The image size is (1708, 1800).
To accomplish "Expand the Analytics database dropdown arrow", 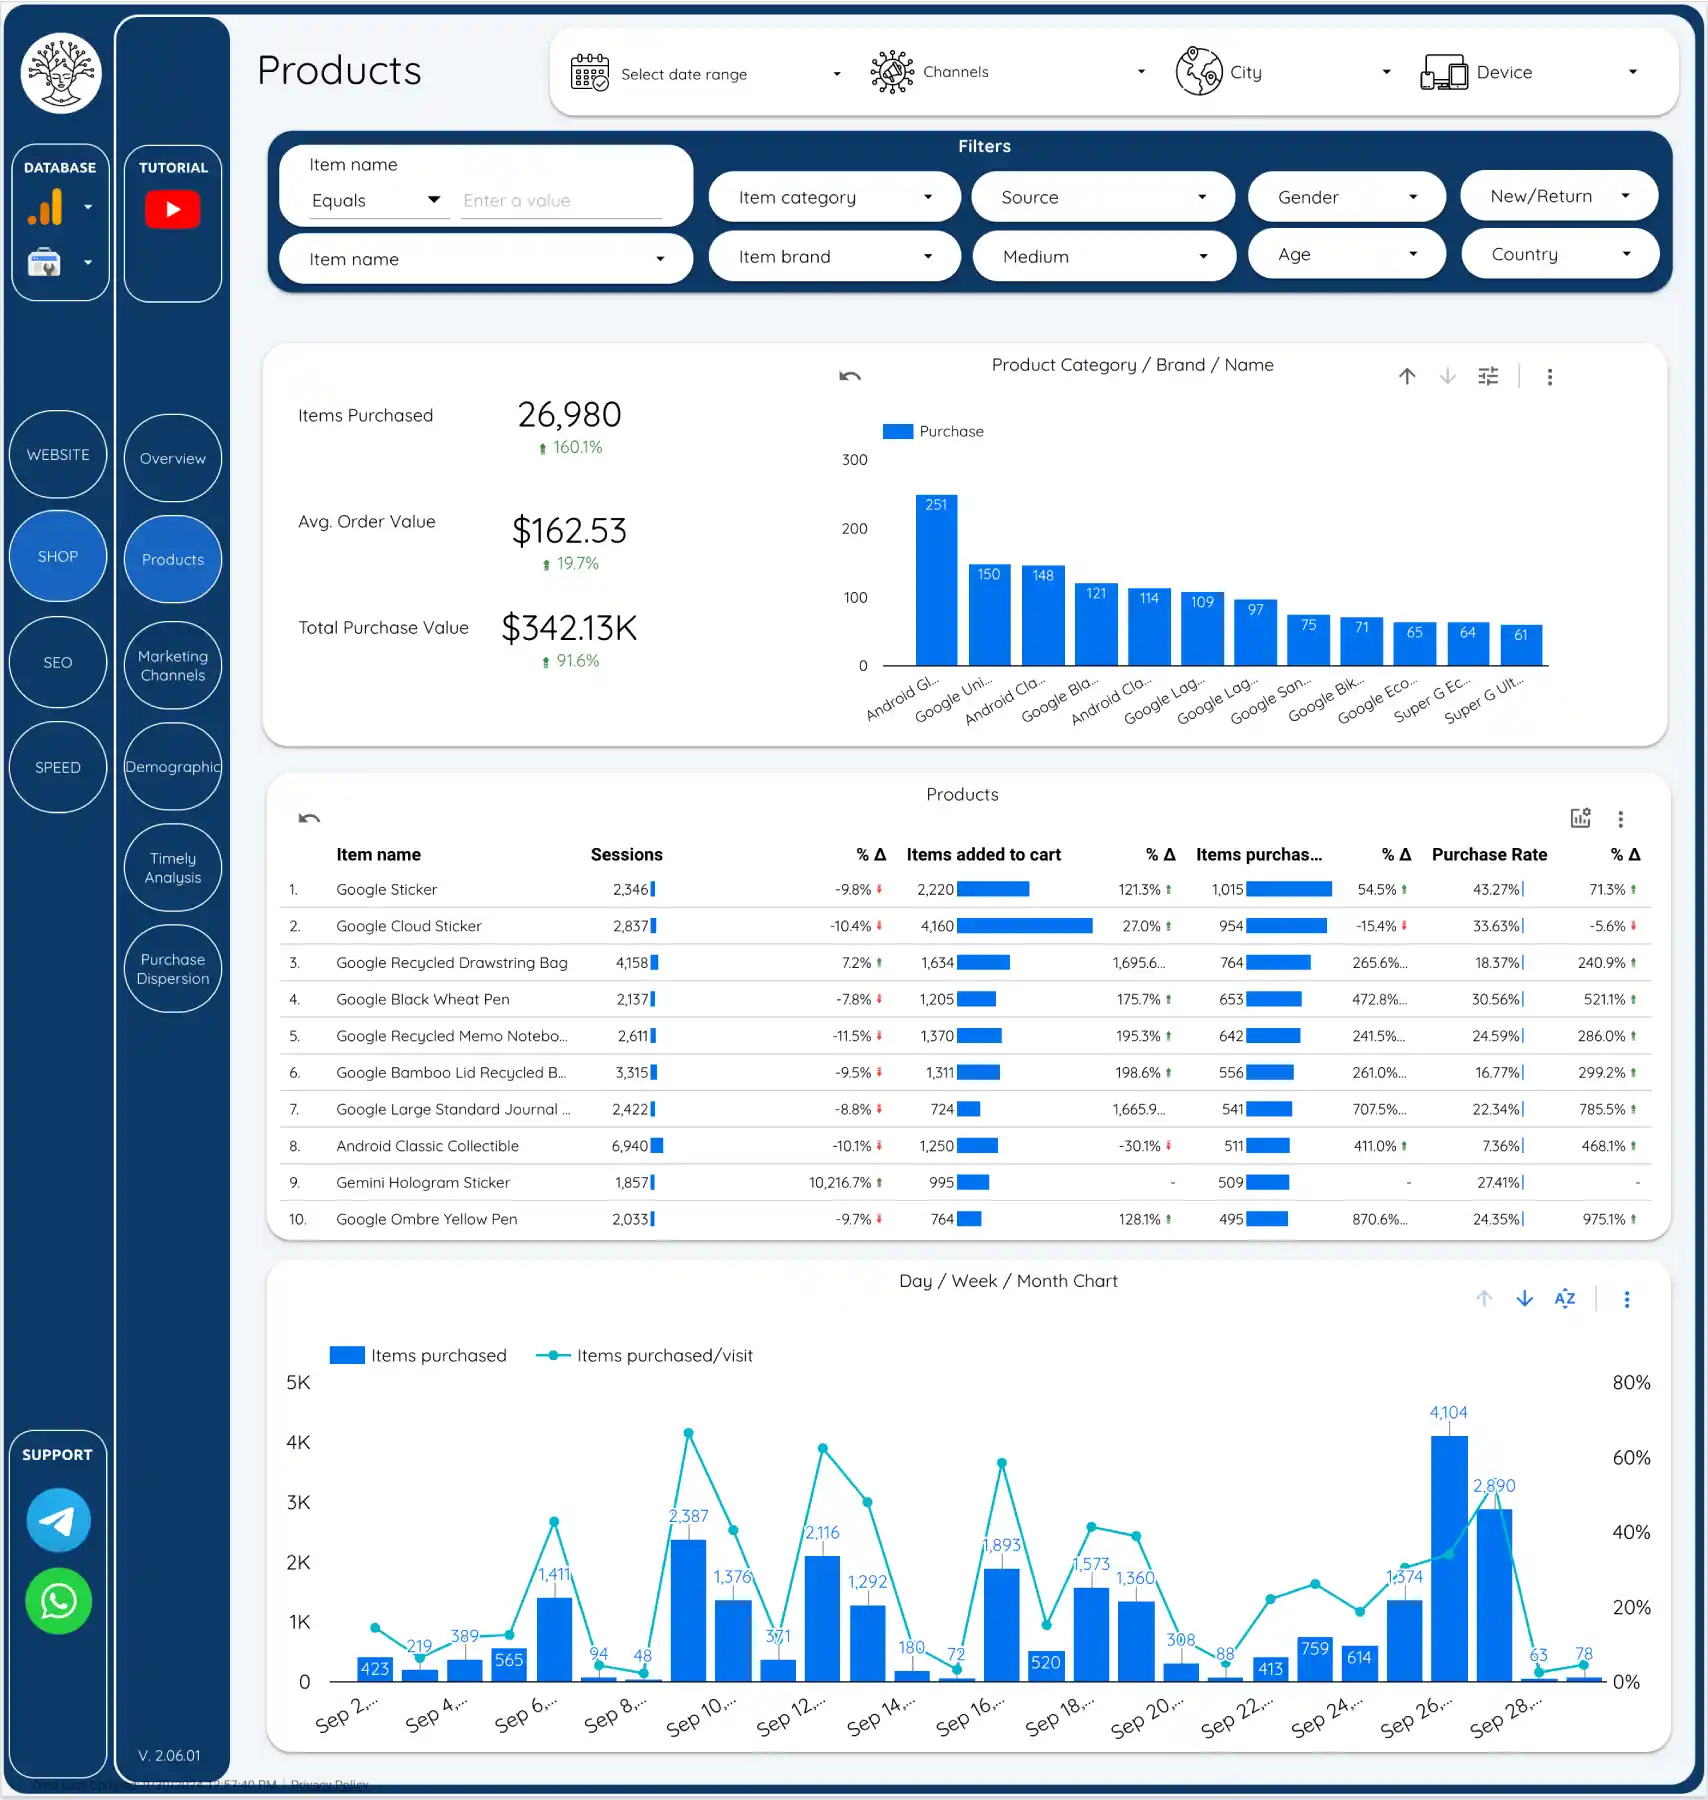I will [88, 207].
